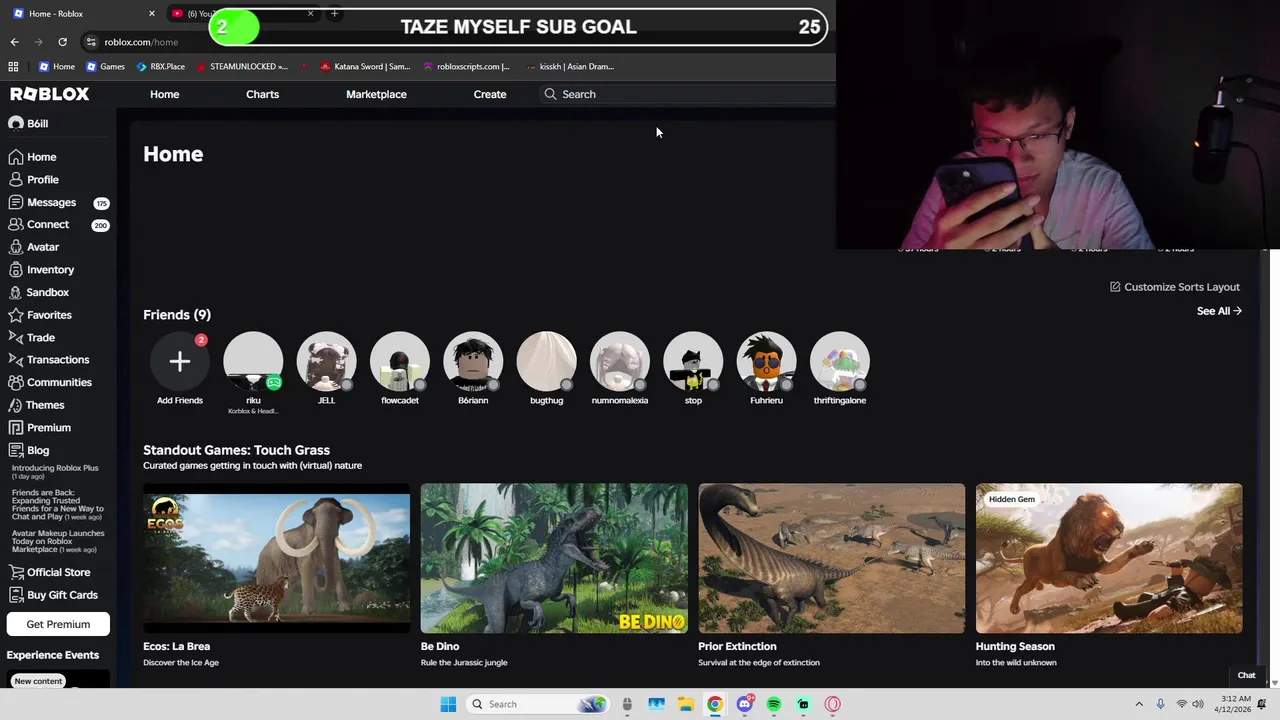
Task: Open Themes in the sidebar
Action: (36, 405)
